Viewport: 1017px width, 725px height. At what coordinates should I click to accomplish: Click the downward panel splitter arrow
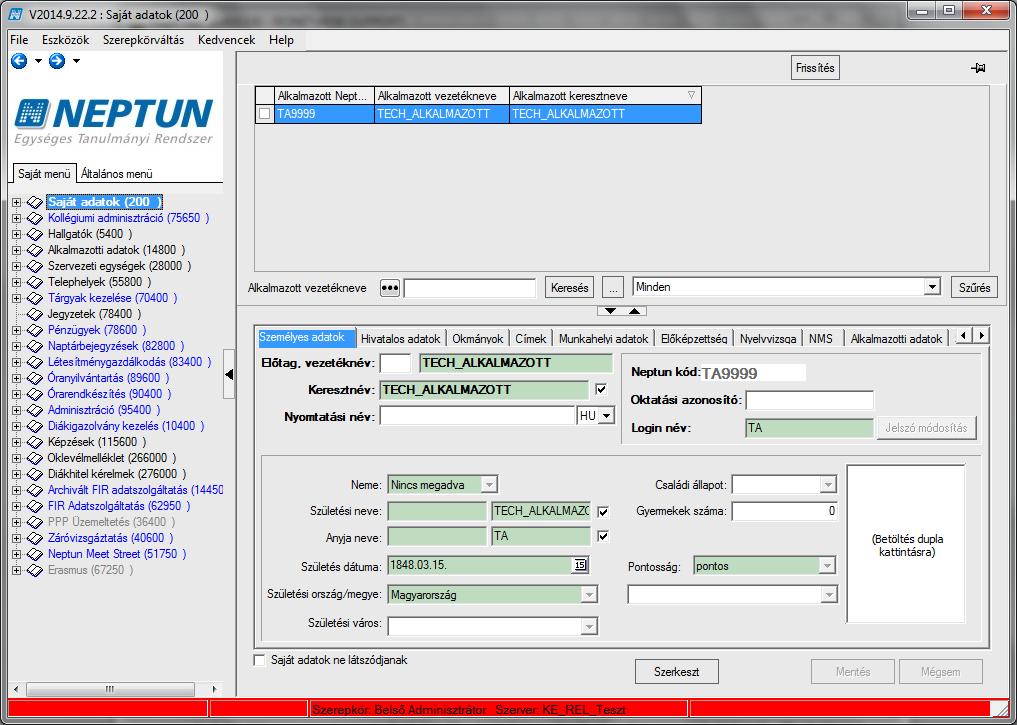pyautogui.click(x=610, y=311)
